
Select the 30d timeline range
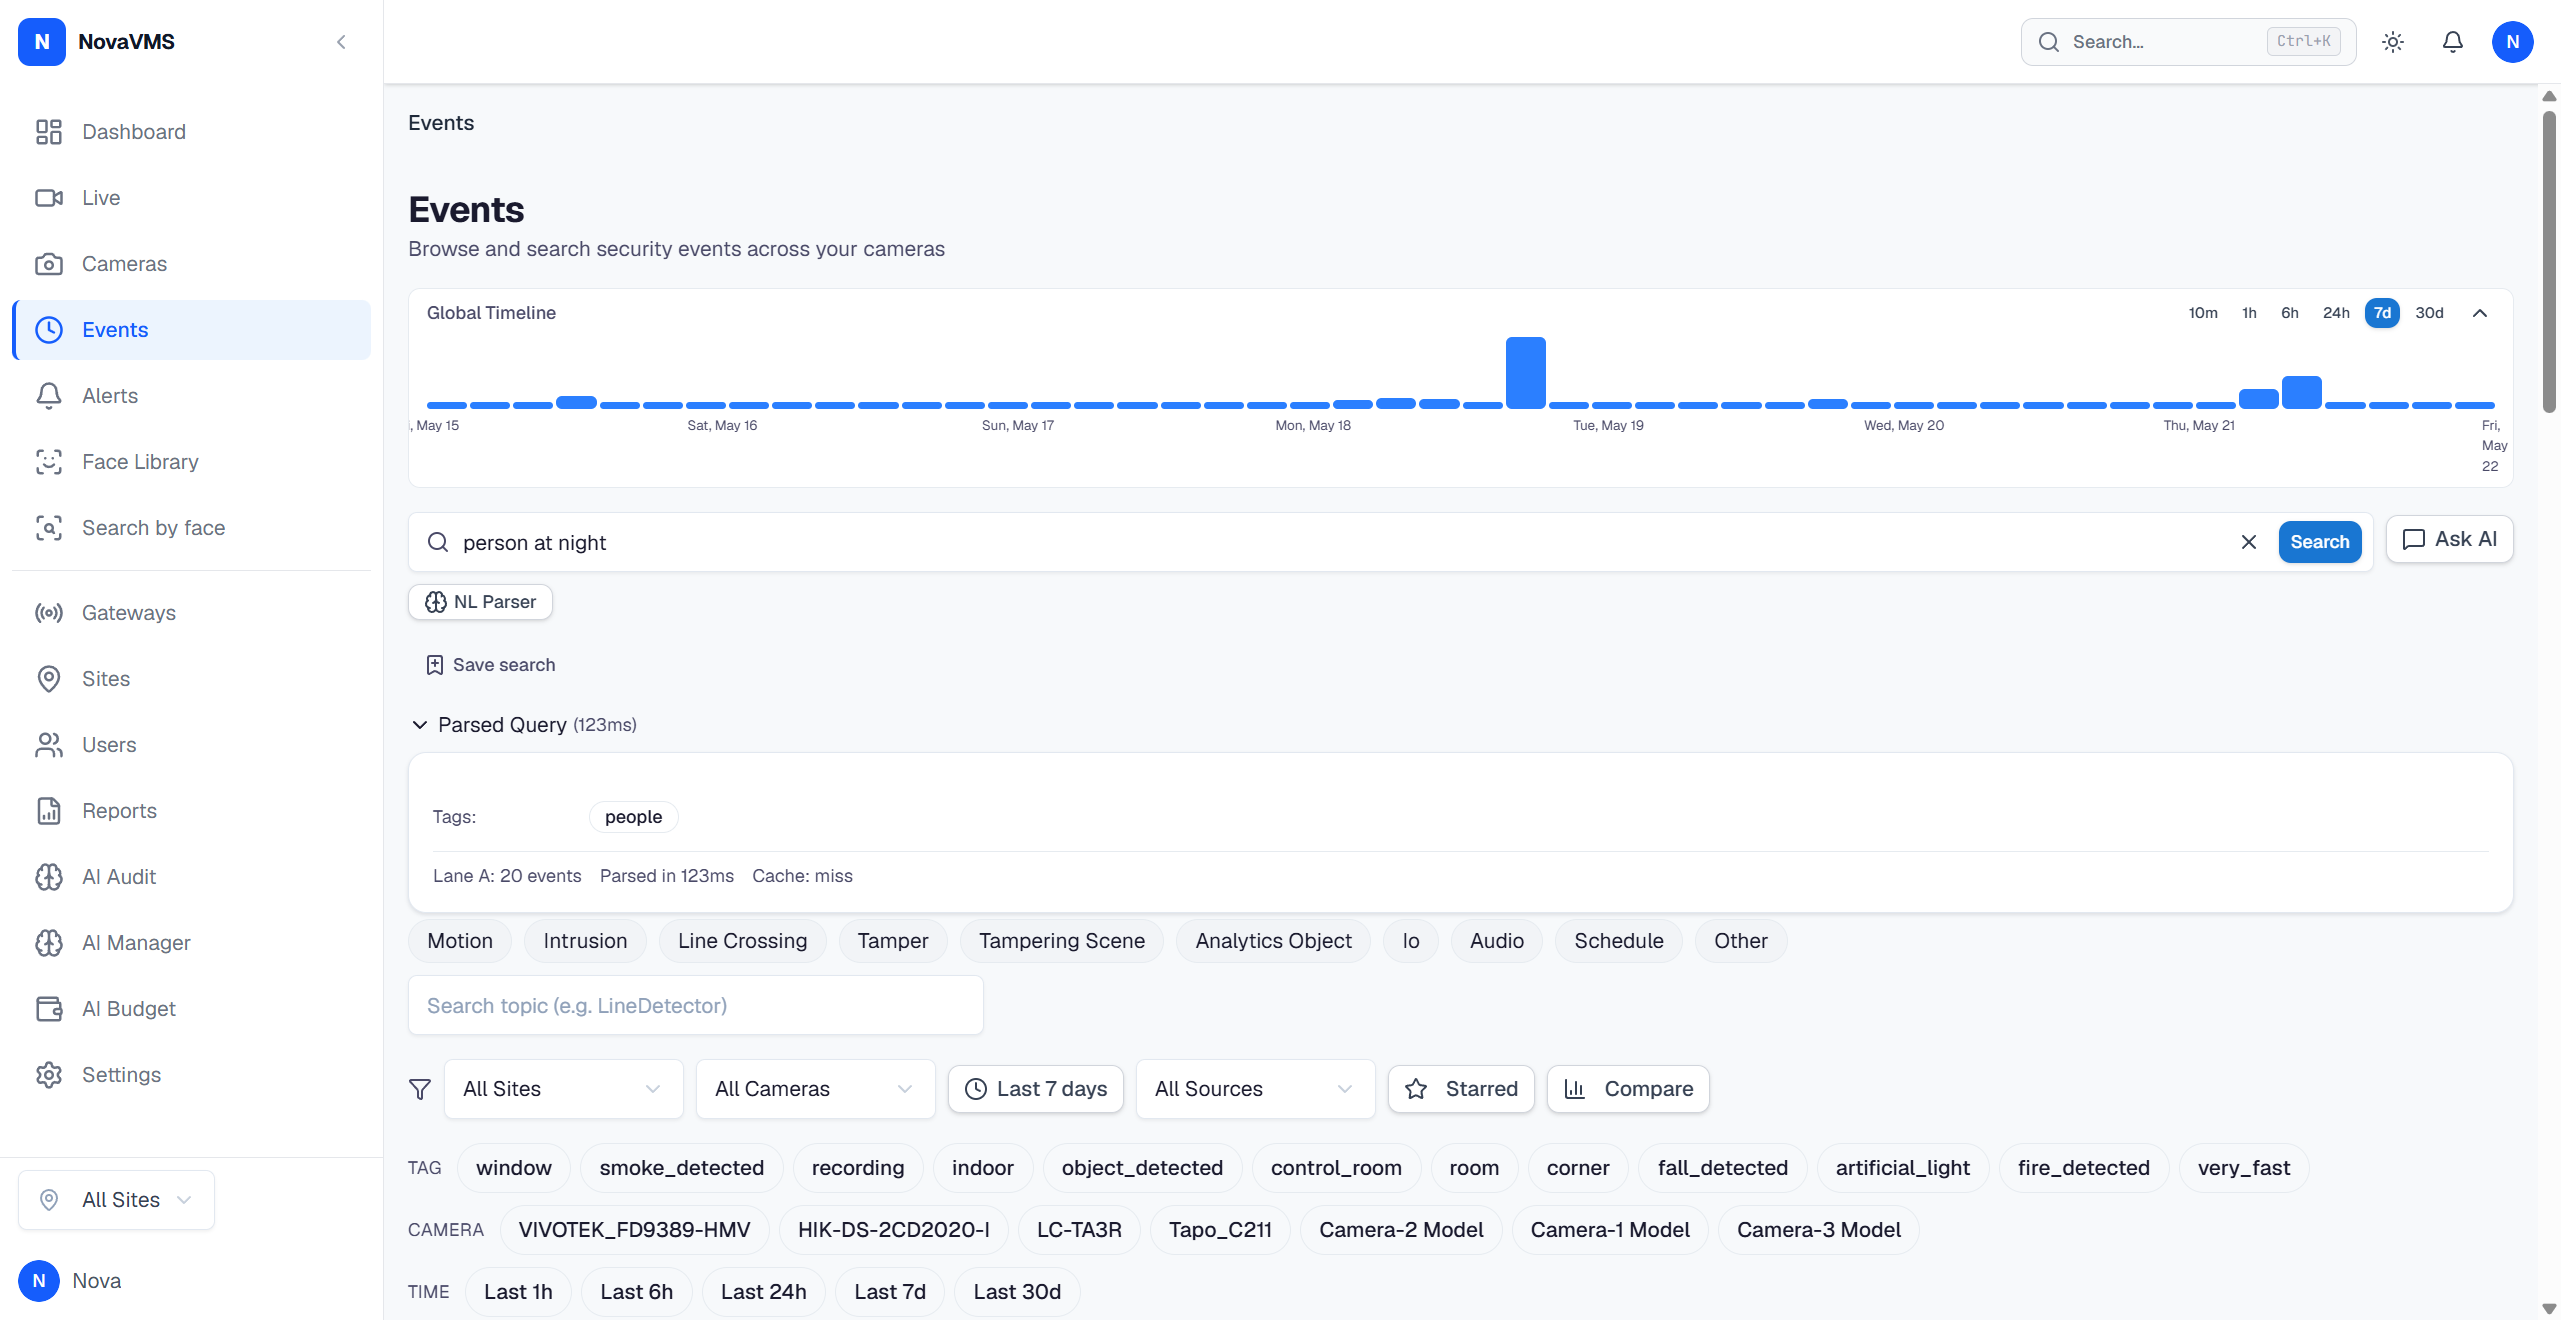click(x=2429, y=313)
